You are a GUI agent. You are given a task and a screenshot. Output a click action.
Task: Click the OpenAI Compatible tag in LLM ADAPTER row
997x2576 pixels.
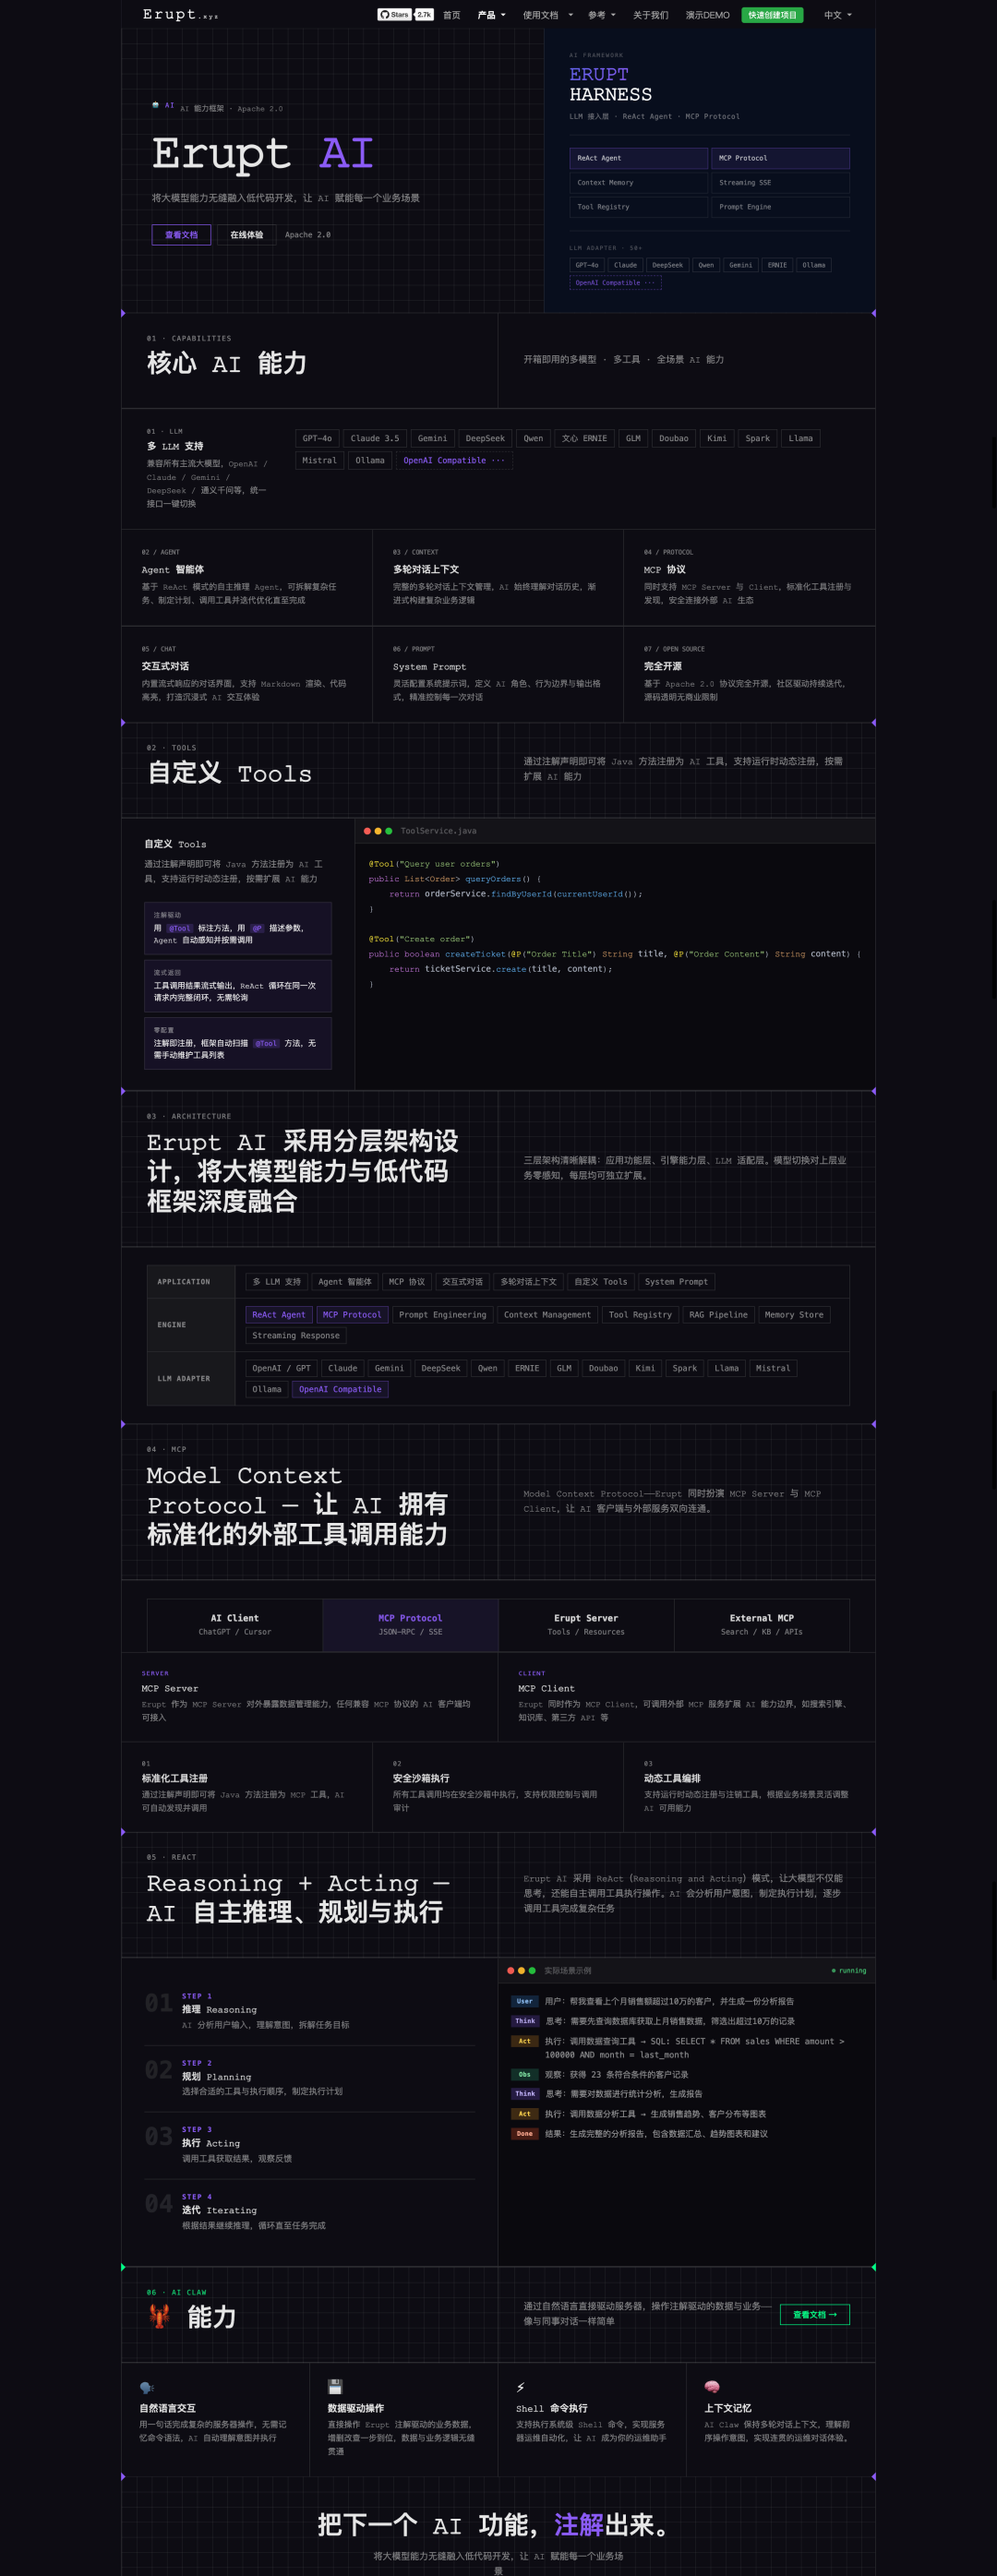[x=340, y=1388]
